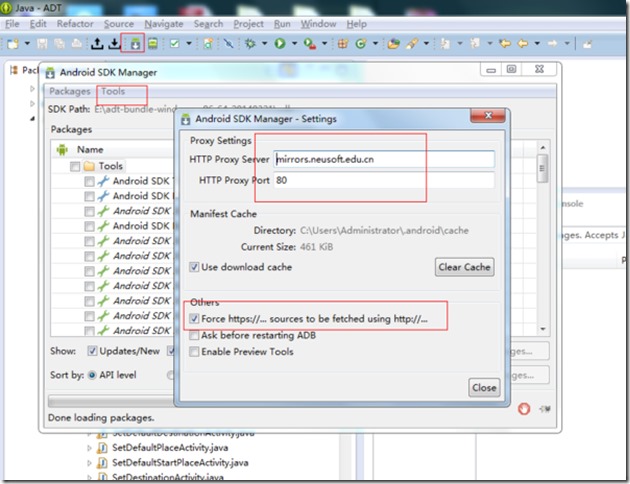Image resolution: width=630 pixels, height=484 pixels.
Task: Run Android Lint check icon
Action: click(174, 43)
